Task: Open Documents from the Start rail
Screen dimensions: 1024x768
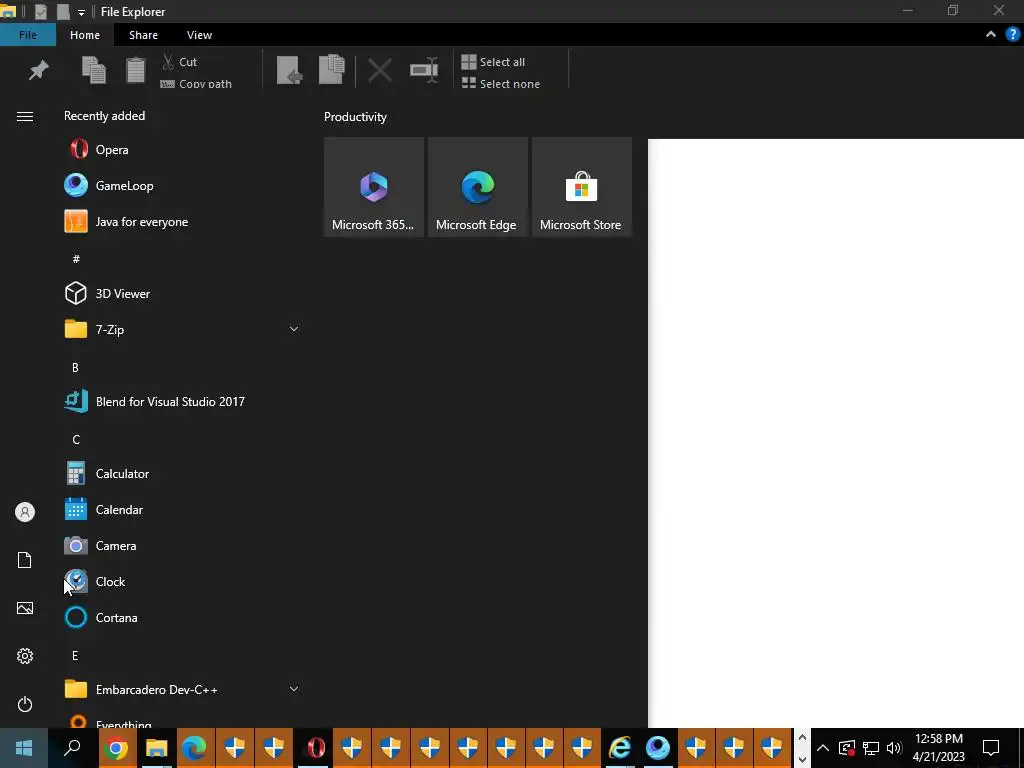Action: click(x=25, y=560)
